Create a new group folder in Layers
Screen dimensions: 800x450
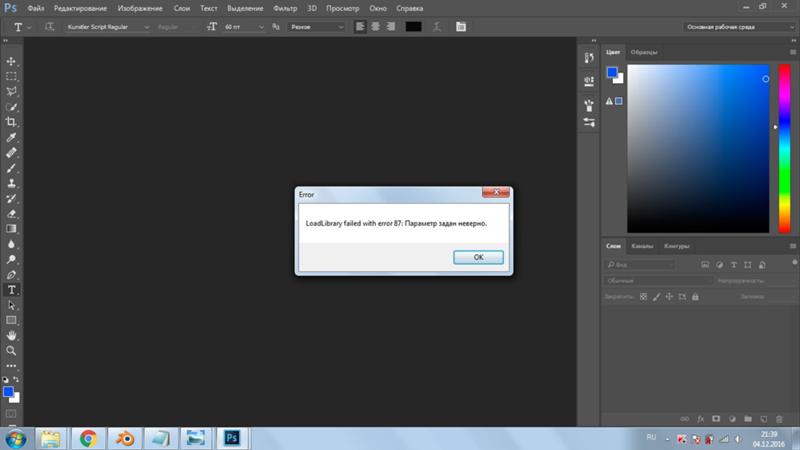[747, 419]
